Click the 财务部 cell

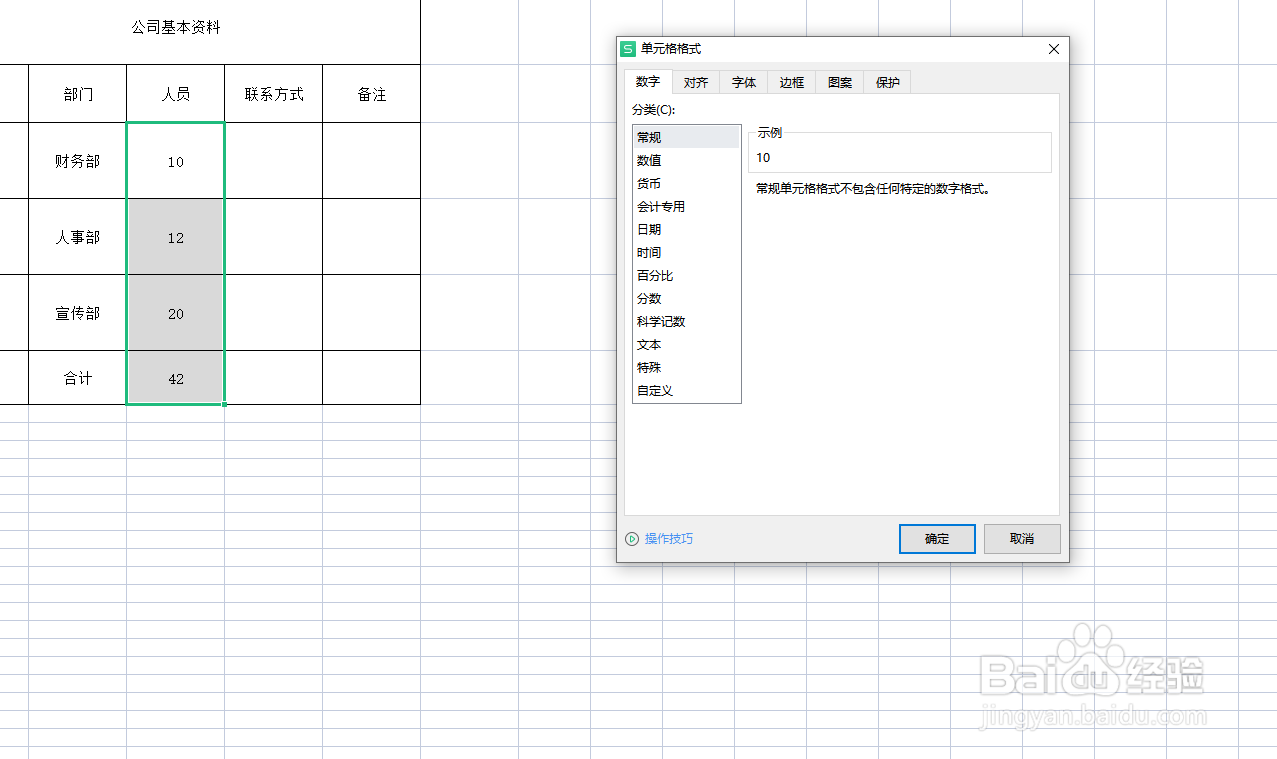(78, 161)
